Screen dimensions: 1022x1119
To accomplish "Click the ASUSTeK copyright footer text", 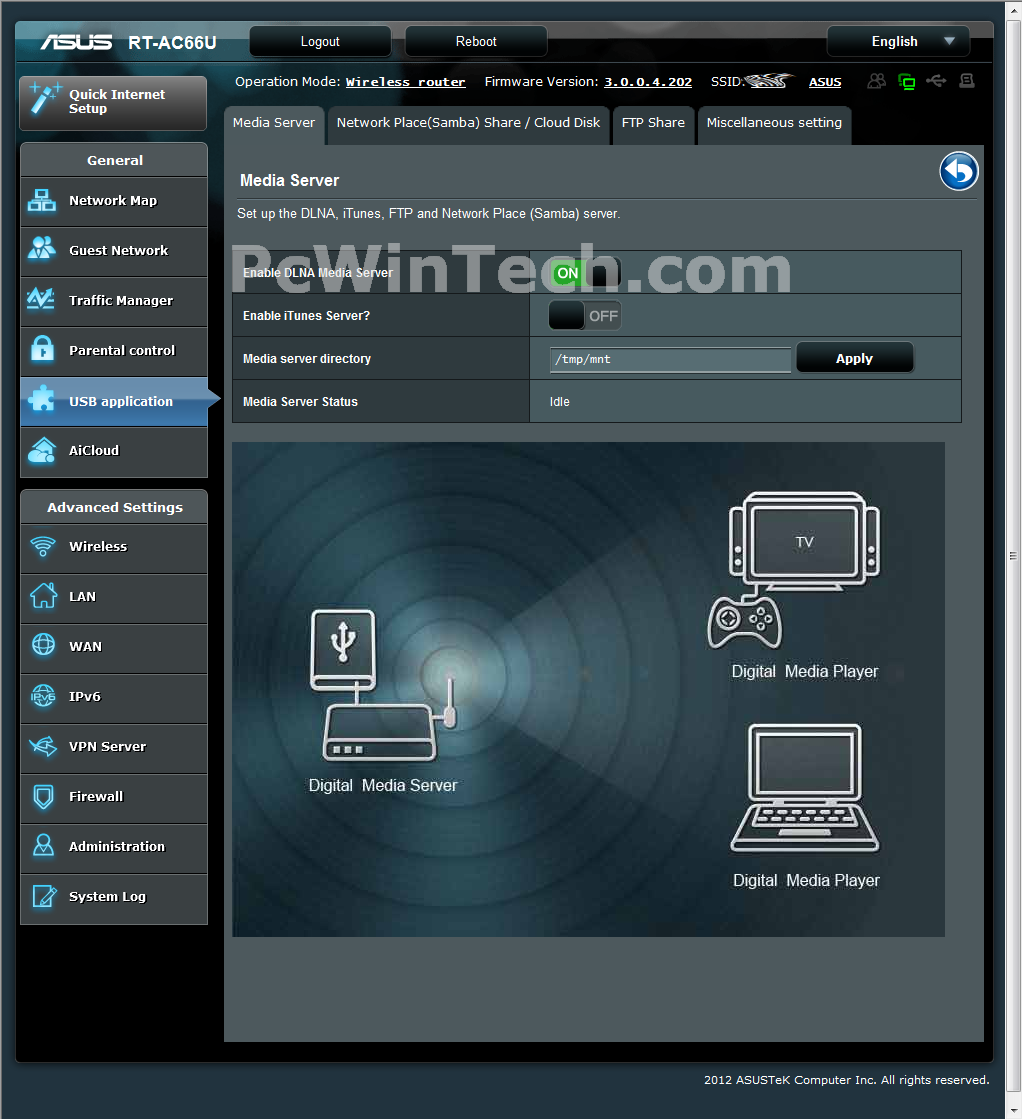I will click(846, 1080).
